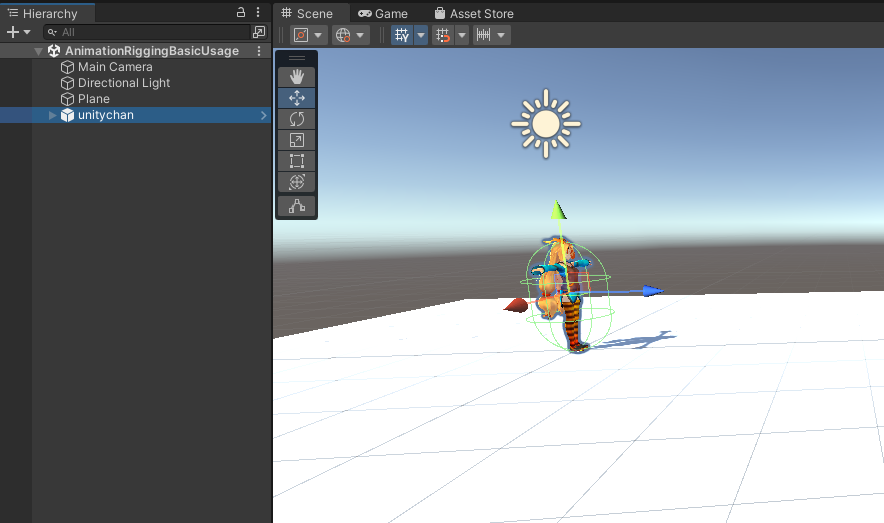Toggle grid snapping button
884x523 pixels.
(443, 35)
